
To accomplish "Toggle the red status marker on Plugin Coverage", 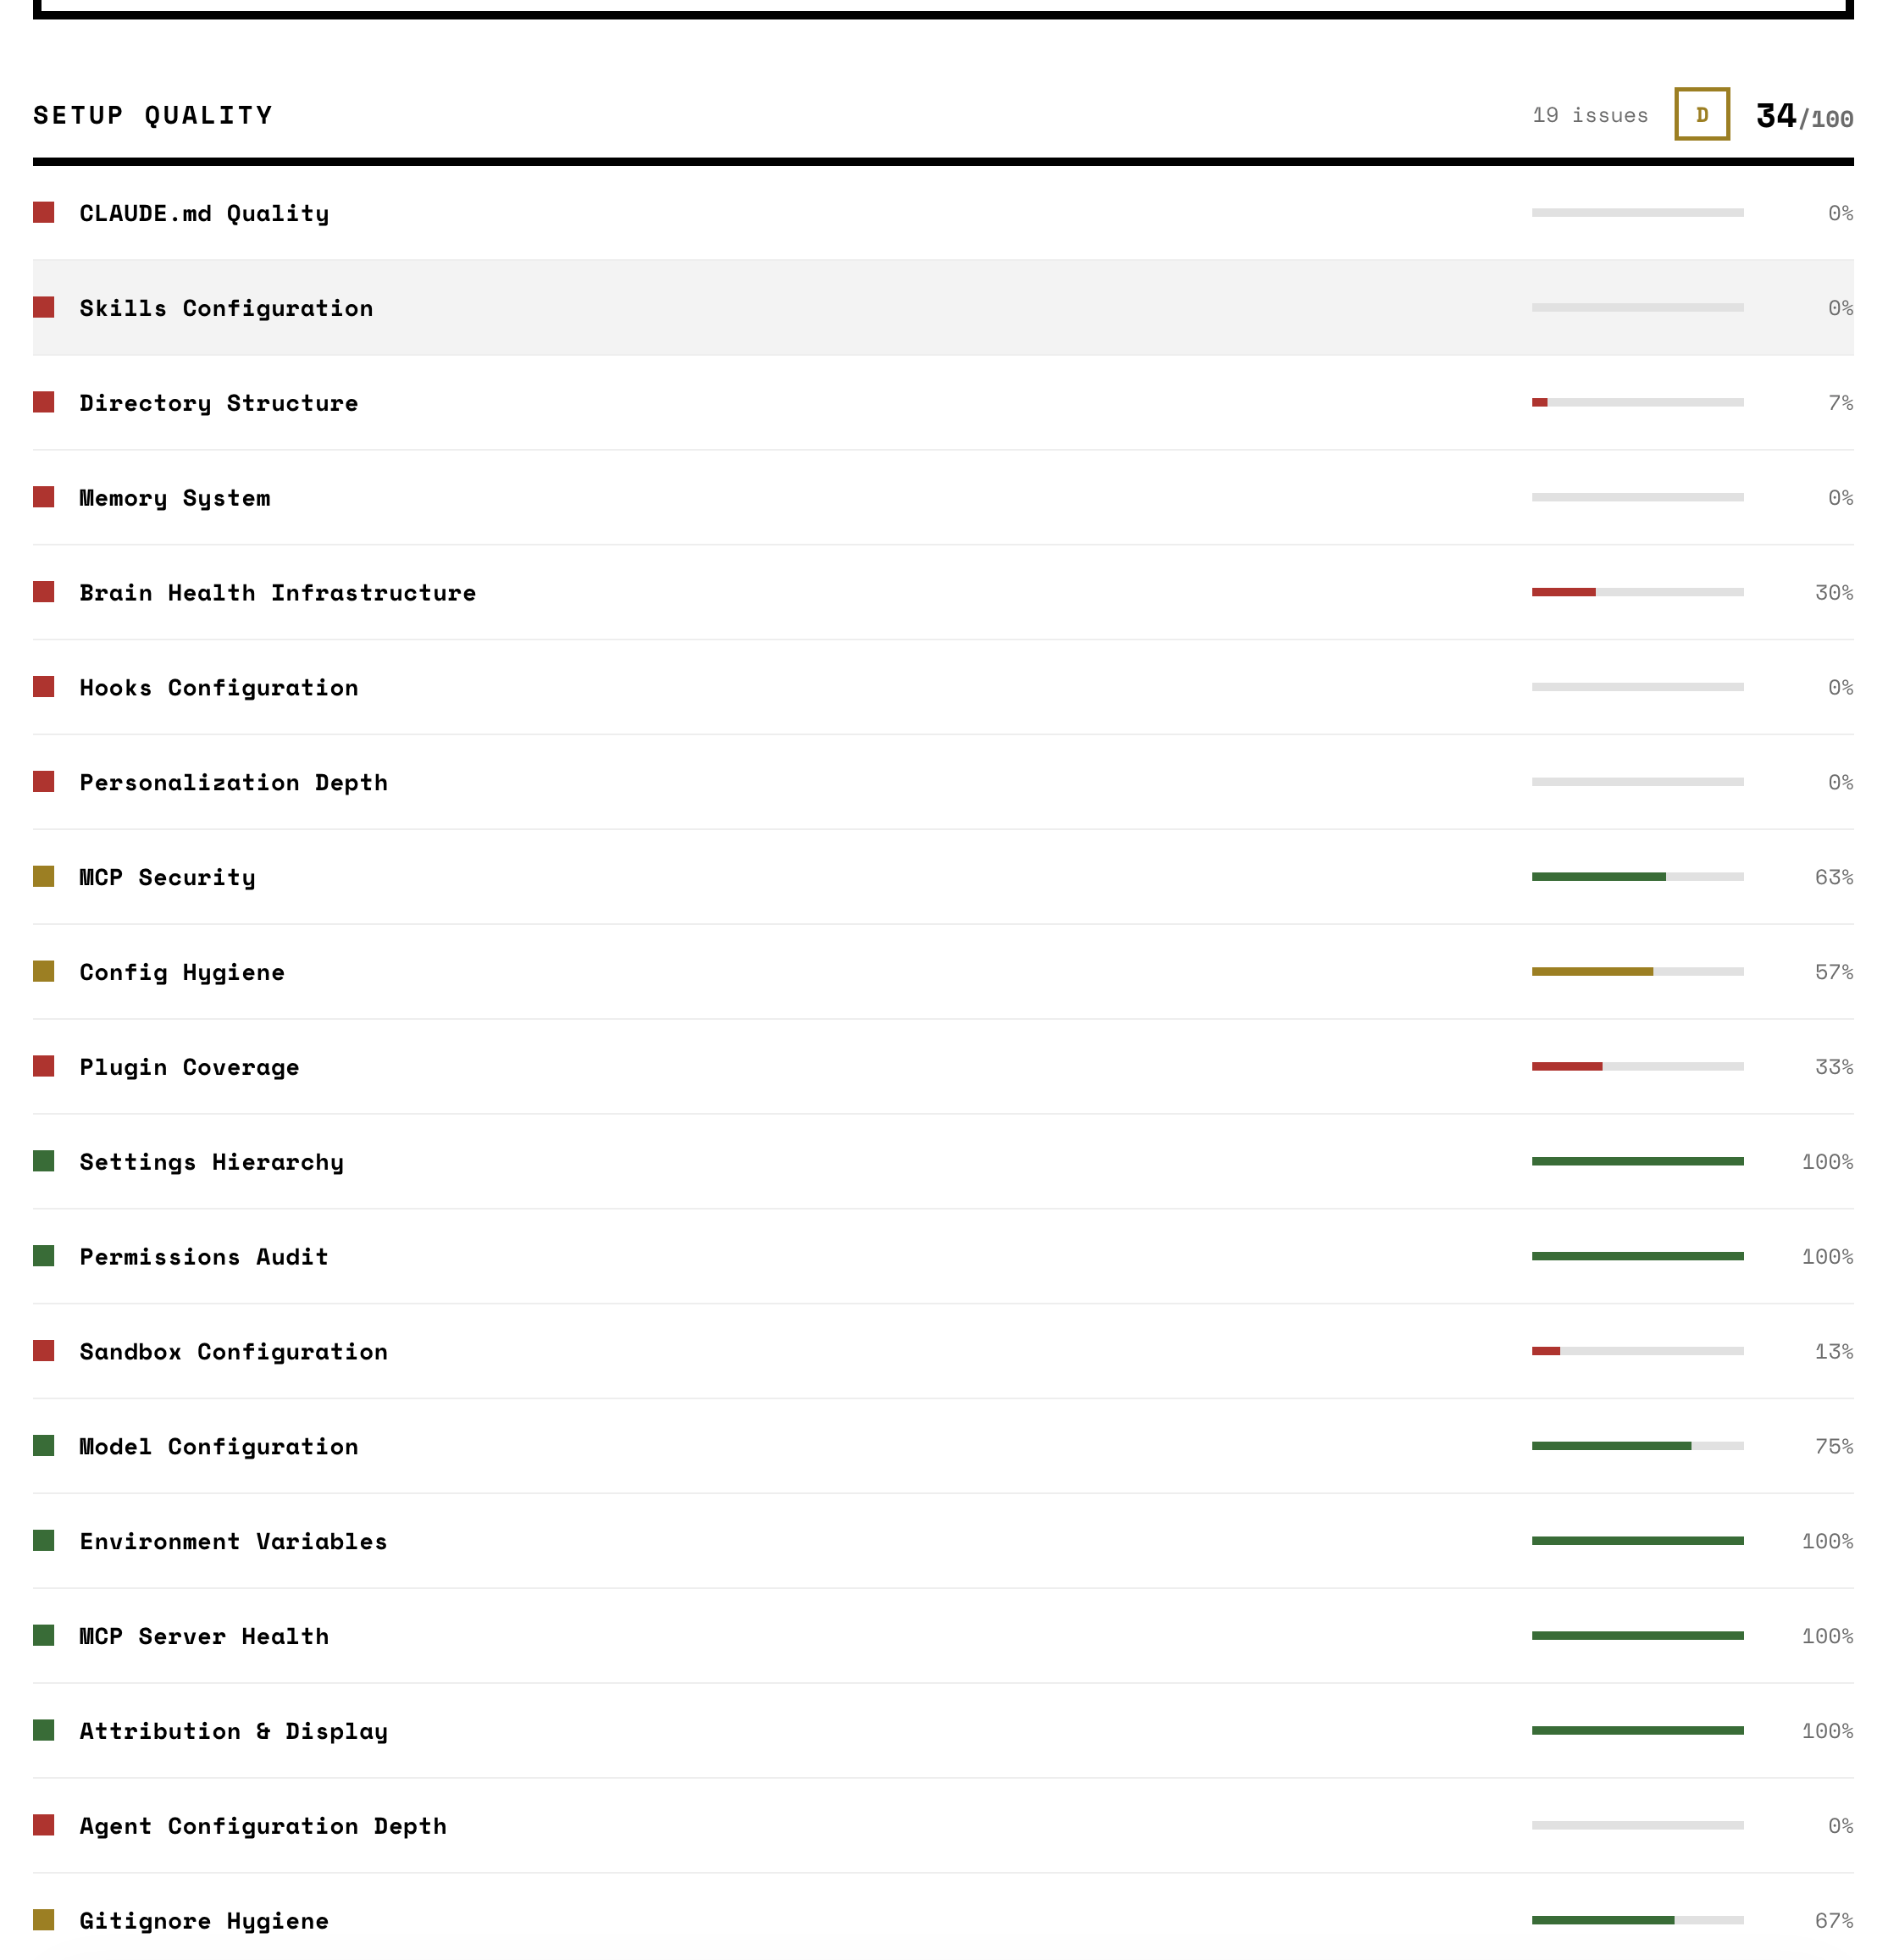I will (45, 1066).
